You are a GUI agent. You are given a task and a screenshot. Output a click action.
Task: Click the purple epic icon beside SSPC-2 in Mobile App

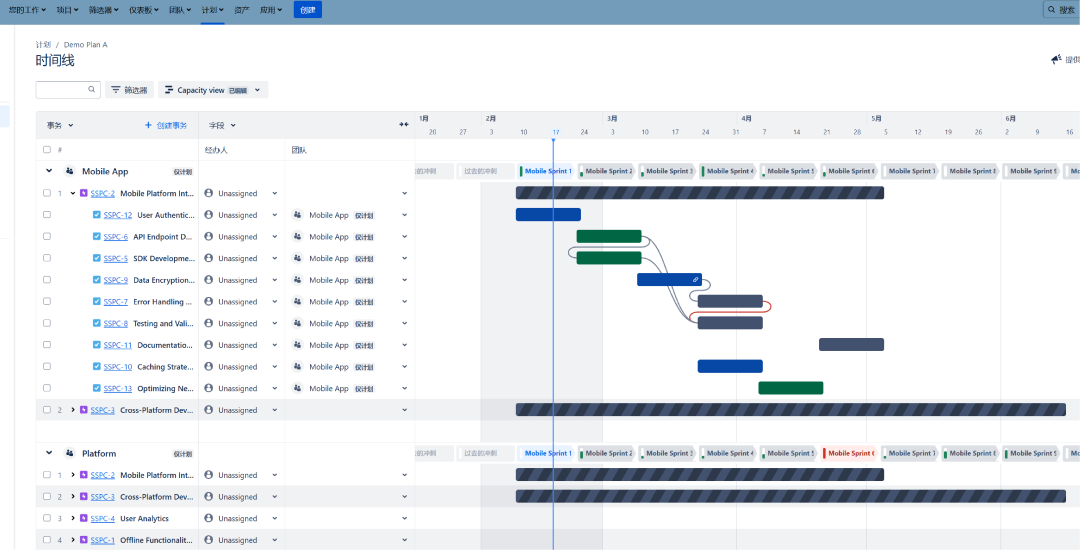coord(84,193)
